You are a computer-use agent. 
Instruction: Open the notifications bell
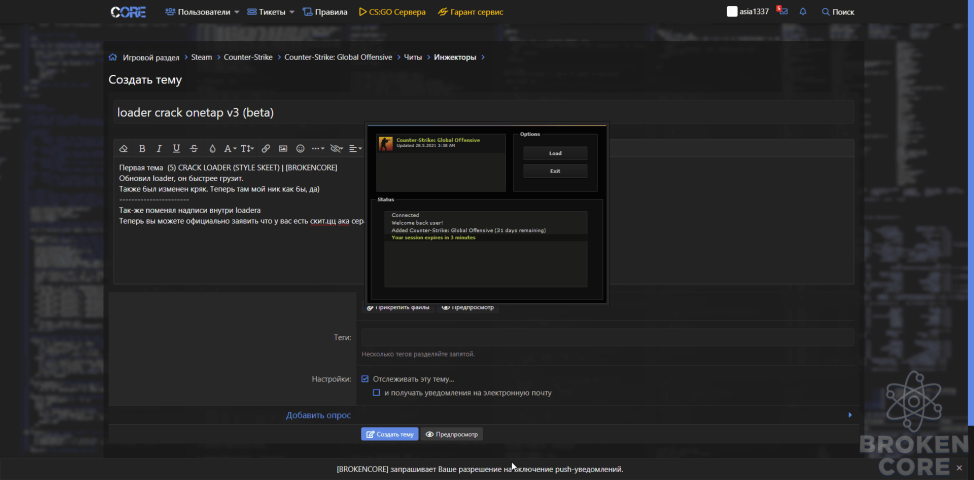pos(803,12)
